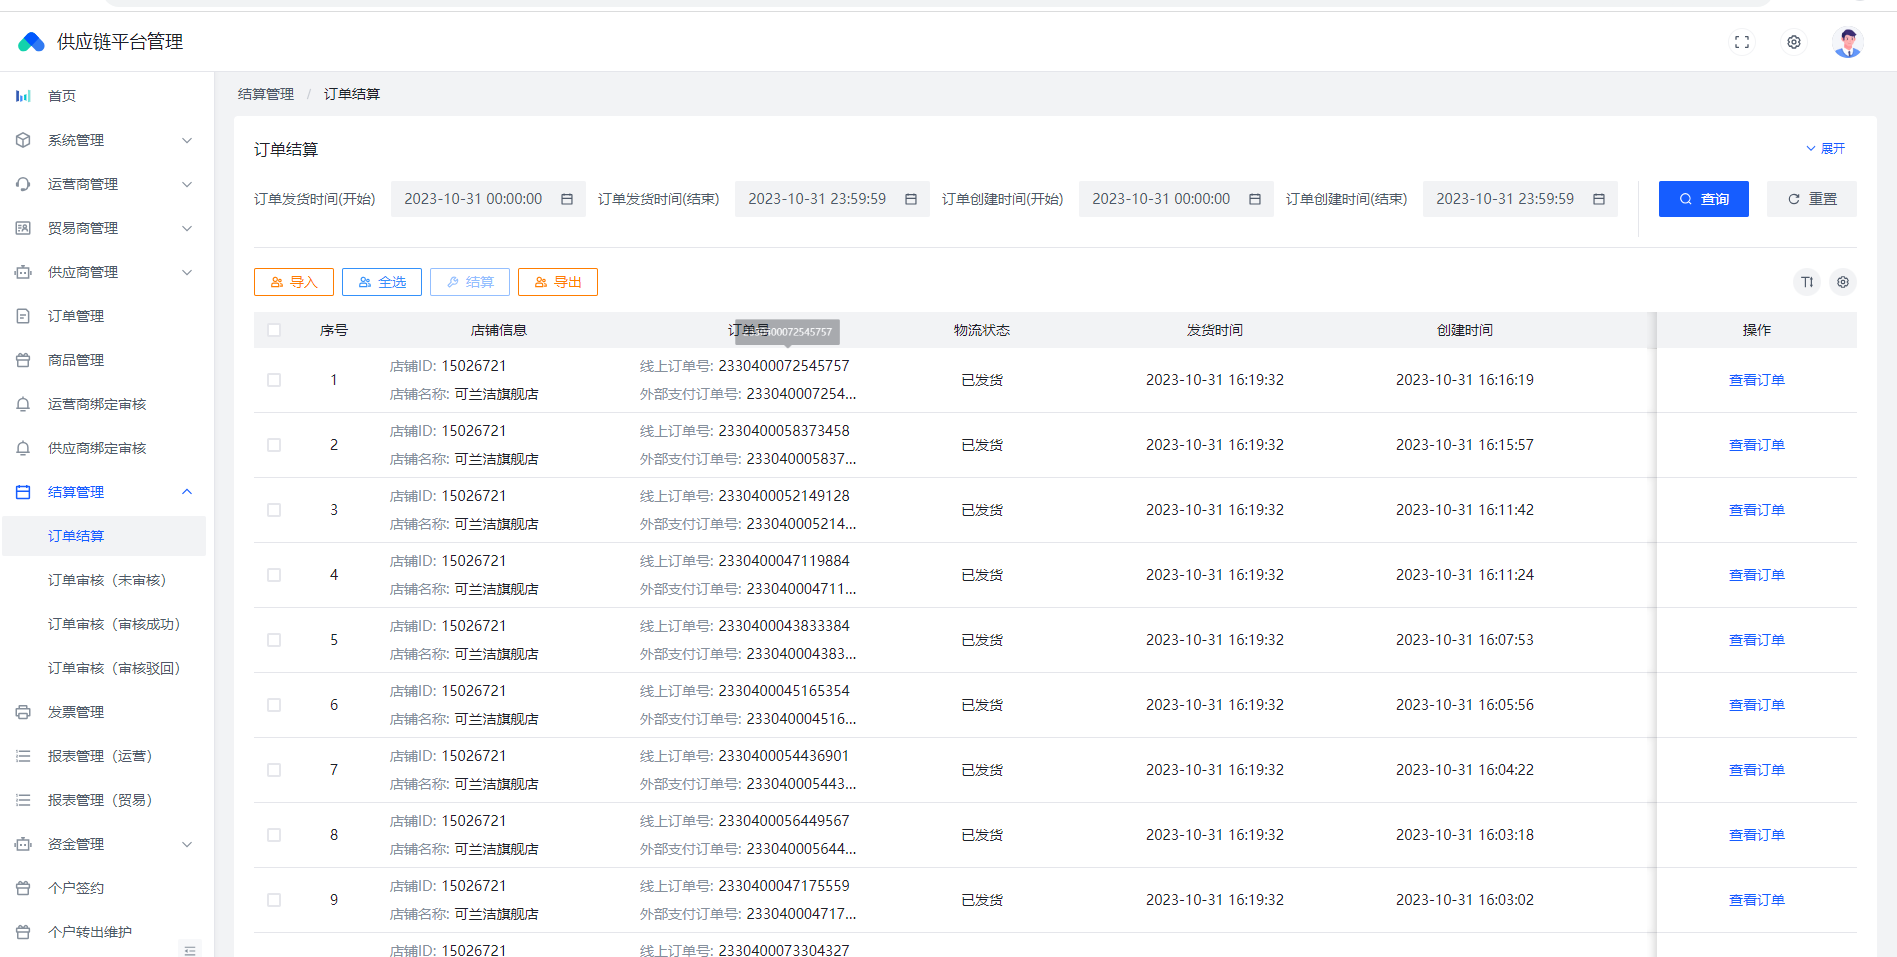Open 订单结算 in the sidebar submenu
The width and height of the screenshot is (1897, 957).
pyautogui.click(x=104, y=536)
